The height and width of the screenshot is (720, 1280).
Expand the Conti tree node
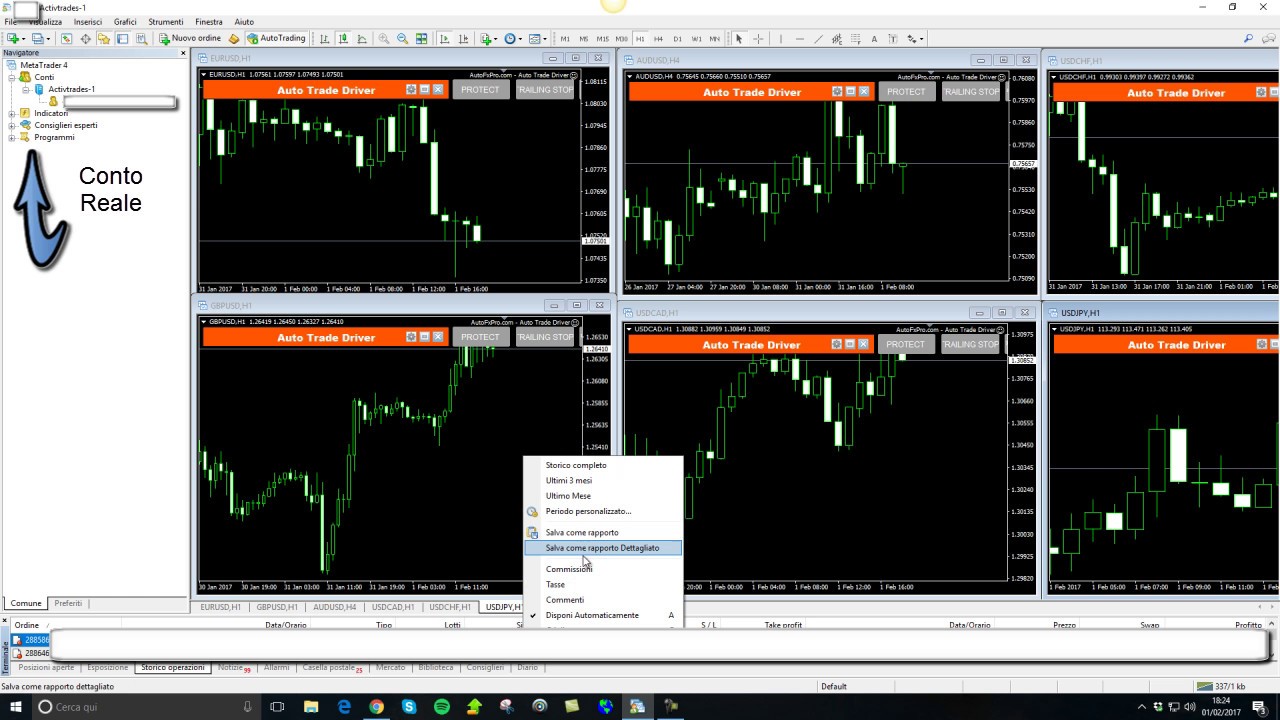[12, 77]
